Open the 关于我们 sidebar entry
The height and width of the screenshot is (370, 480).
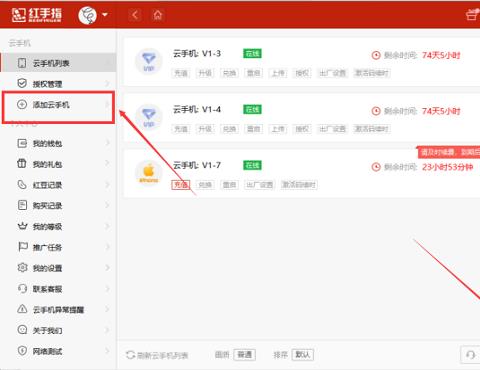(59, 330)
